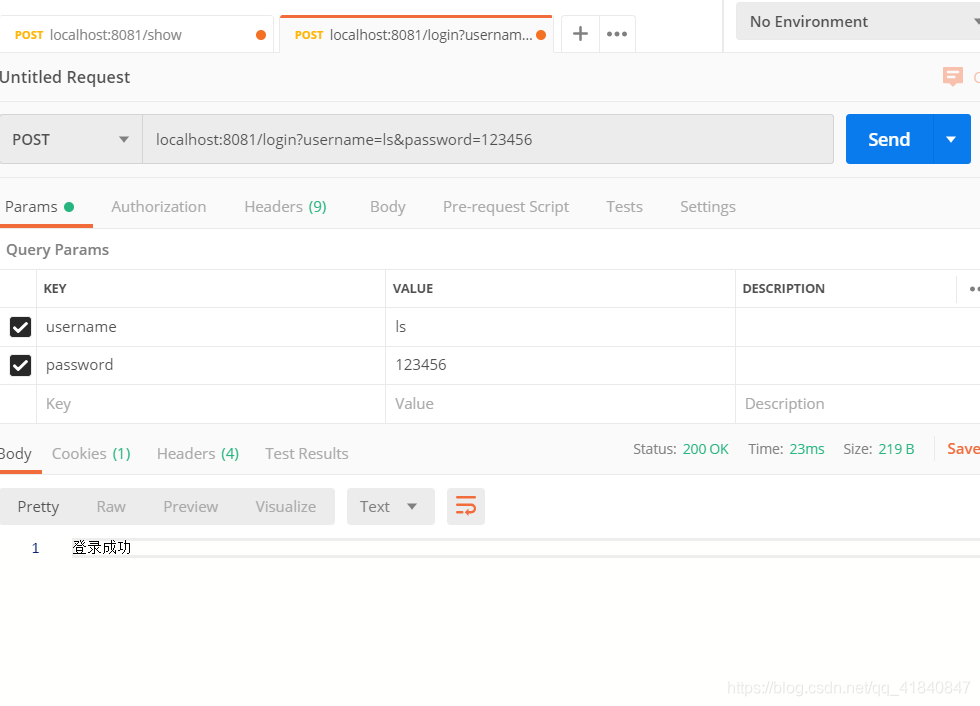
Task: Open the comments icon near Untitled Request
Action: click(x=952, y=77)
